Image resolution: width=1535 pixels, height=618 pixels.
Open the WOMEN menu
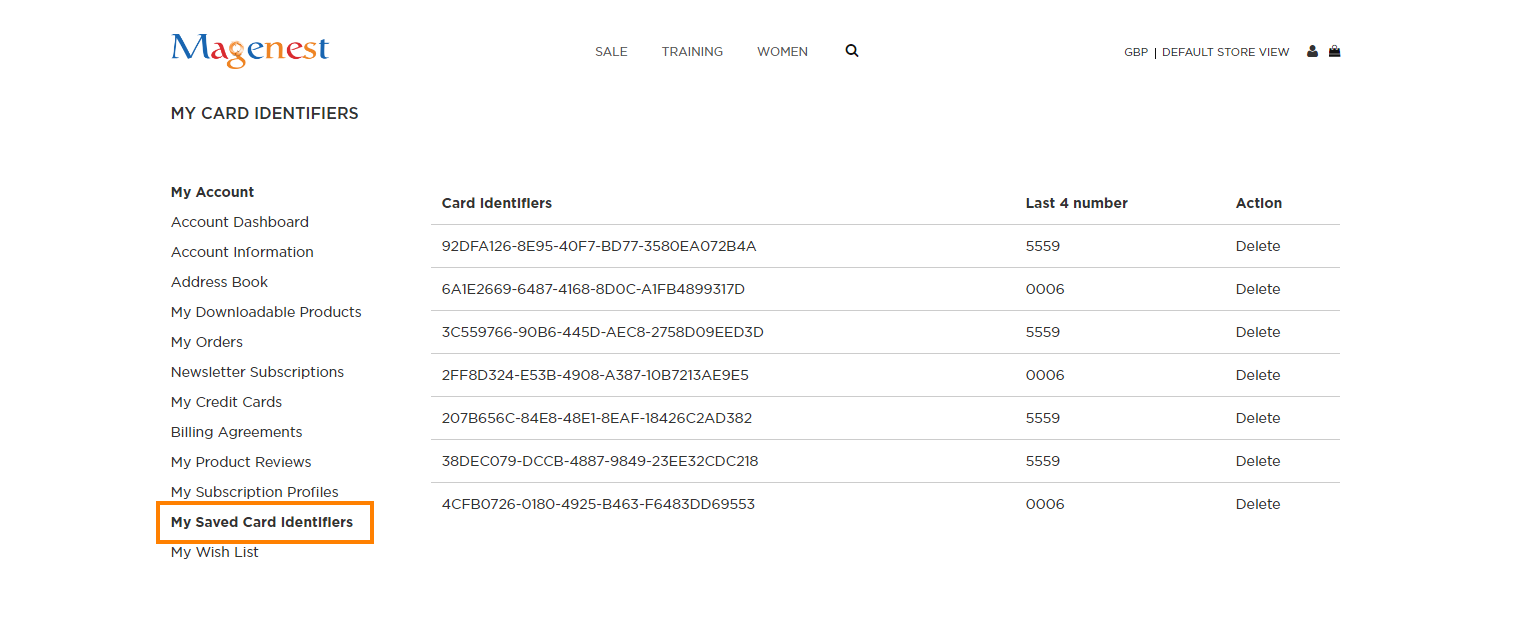coord(782,51)
